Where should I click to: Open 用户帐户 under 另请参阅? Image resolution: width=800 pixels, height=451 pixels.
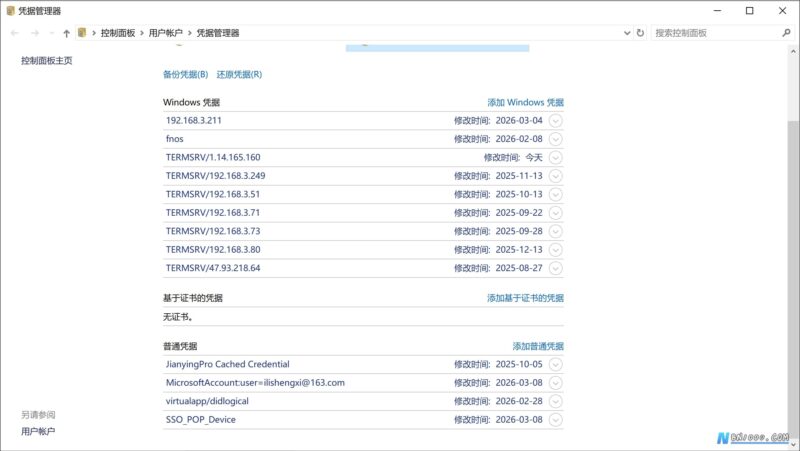[38, 432]
